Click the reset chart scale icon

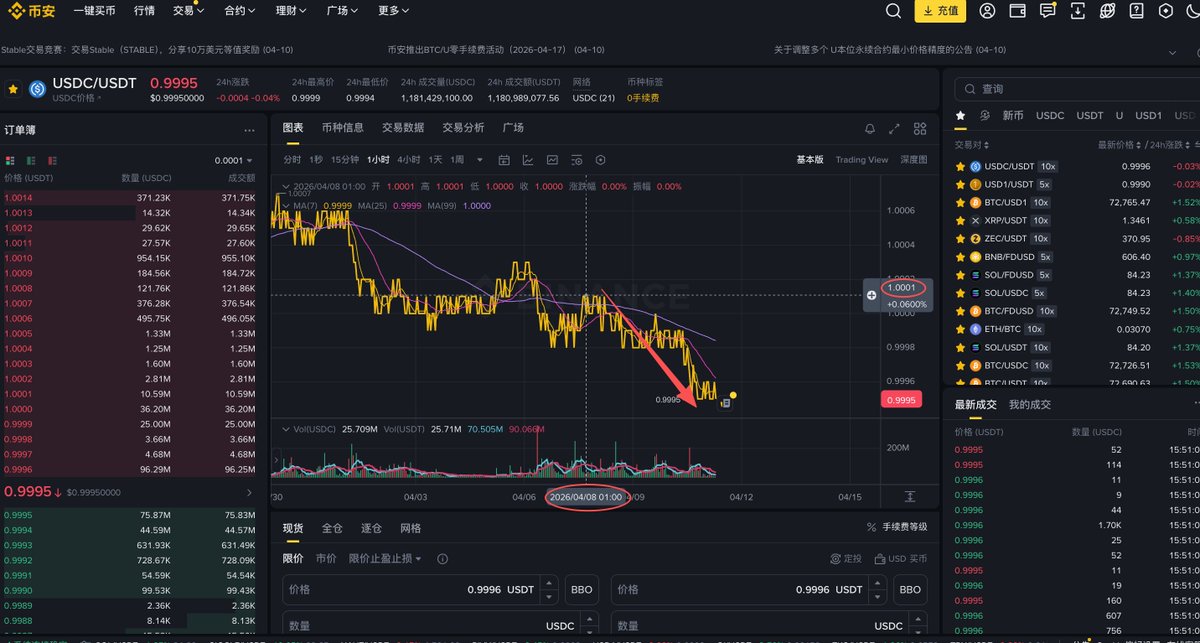tap(910, 497)
